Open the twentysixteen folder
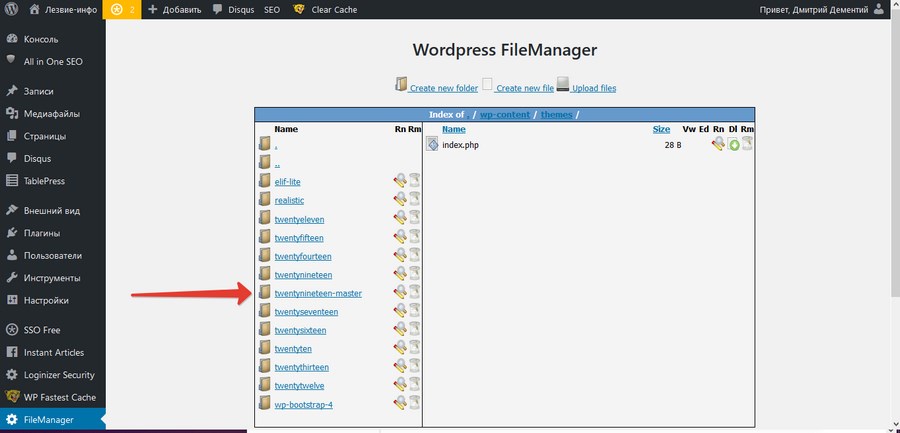Viewport: 900px width, 433px height. (x=300, y=330)
